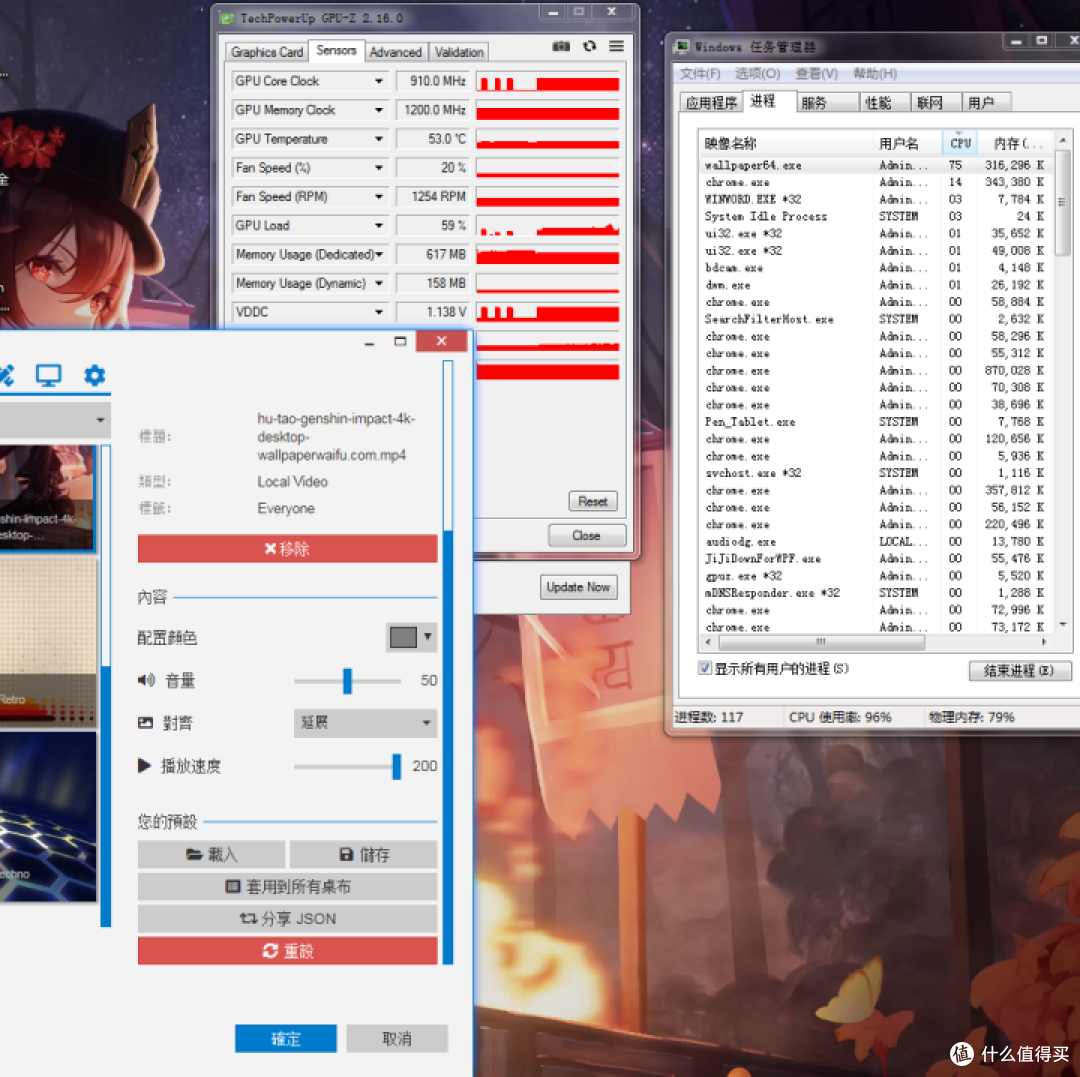Click the red 重設 reset button

point(287,951)
